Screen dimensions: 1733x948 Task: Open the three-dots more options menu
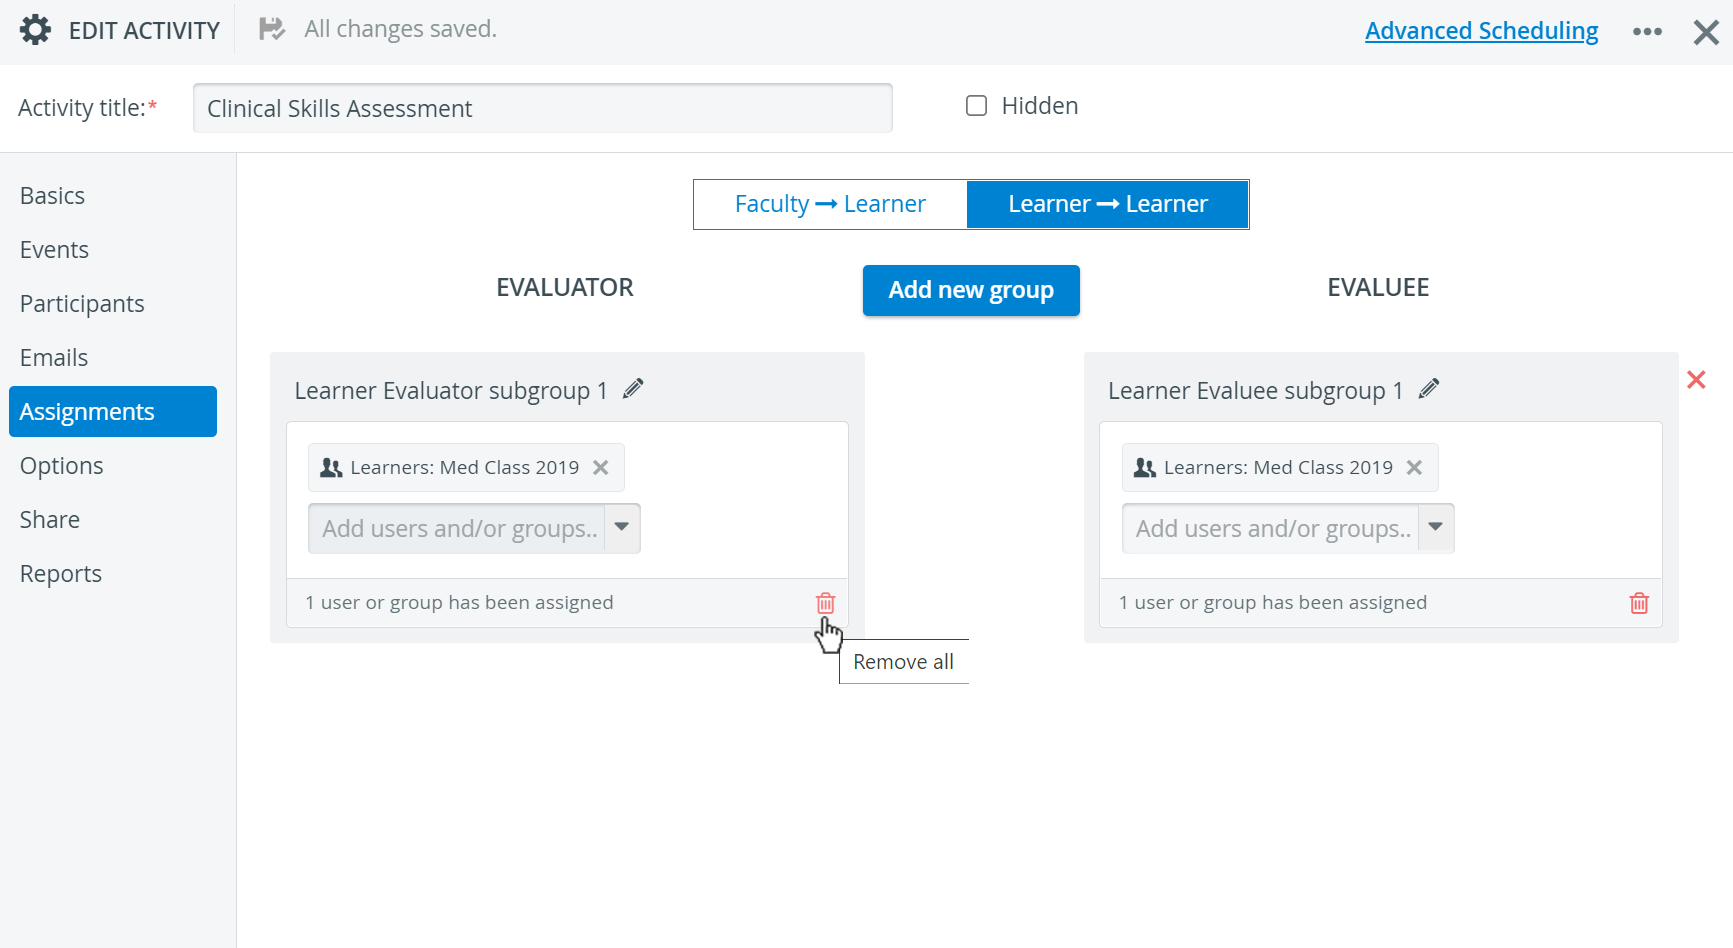(x=1647, y=32)
